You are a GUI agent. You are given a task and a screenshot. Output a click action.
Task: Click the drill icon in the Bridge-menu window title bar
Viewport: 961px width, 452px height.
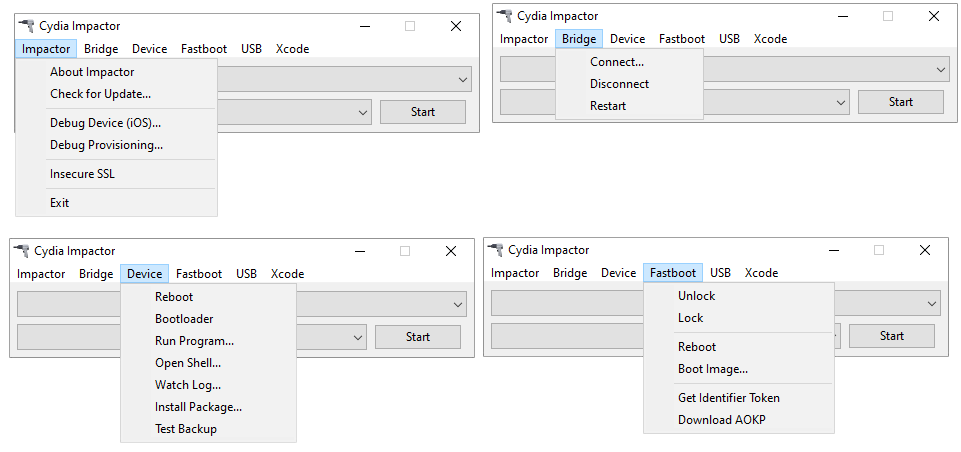point(505,15)
